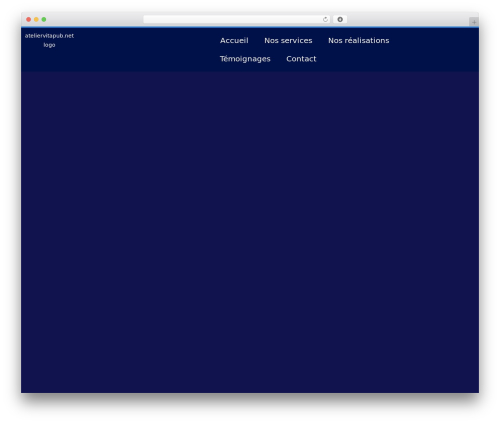The image size is (500, 423).
Task: Open Nos réalisations menu item
Action: point(358,41)
